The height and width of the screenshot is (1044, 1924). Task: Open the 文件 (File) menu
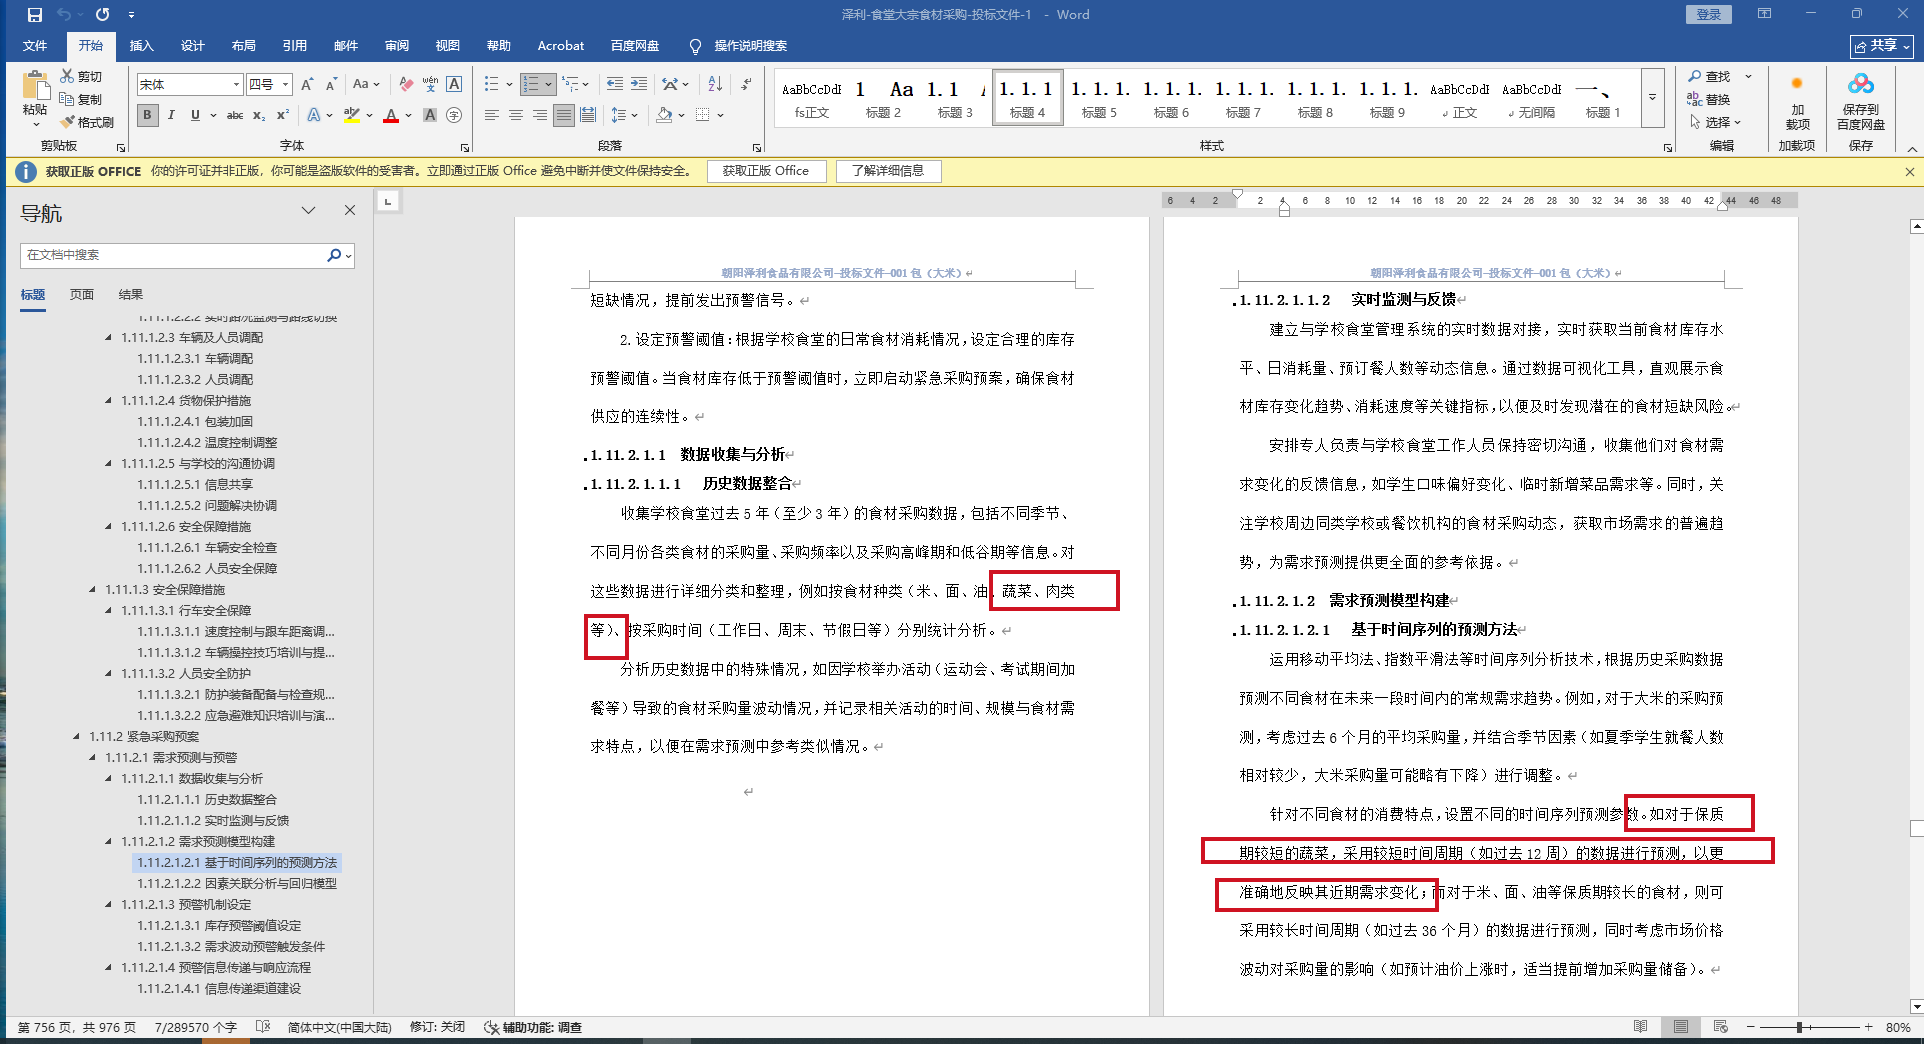click(35, 46)
